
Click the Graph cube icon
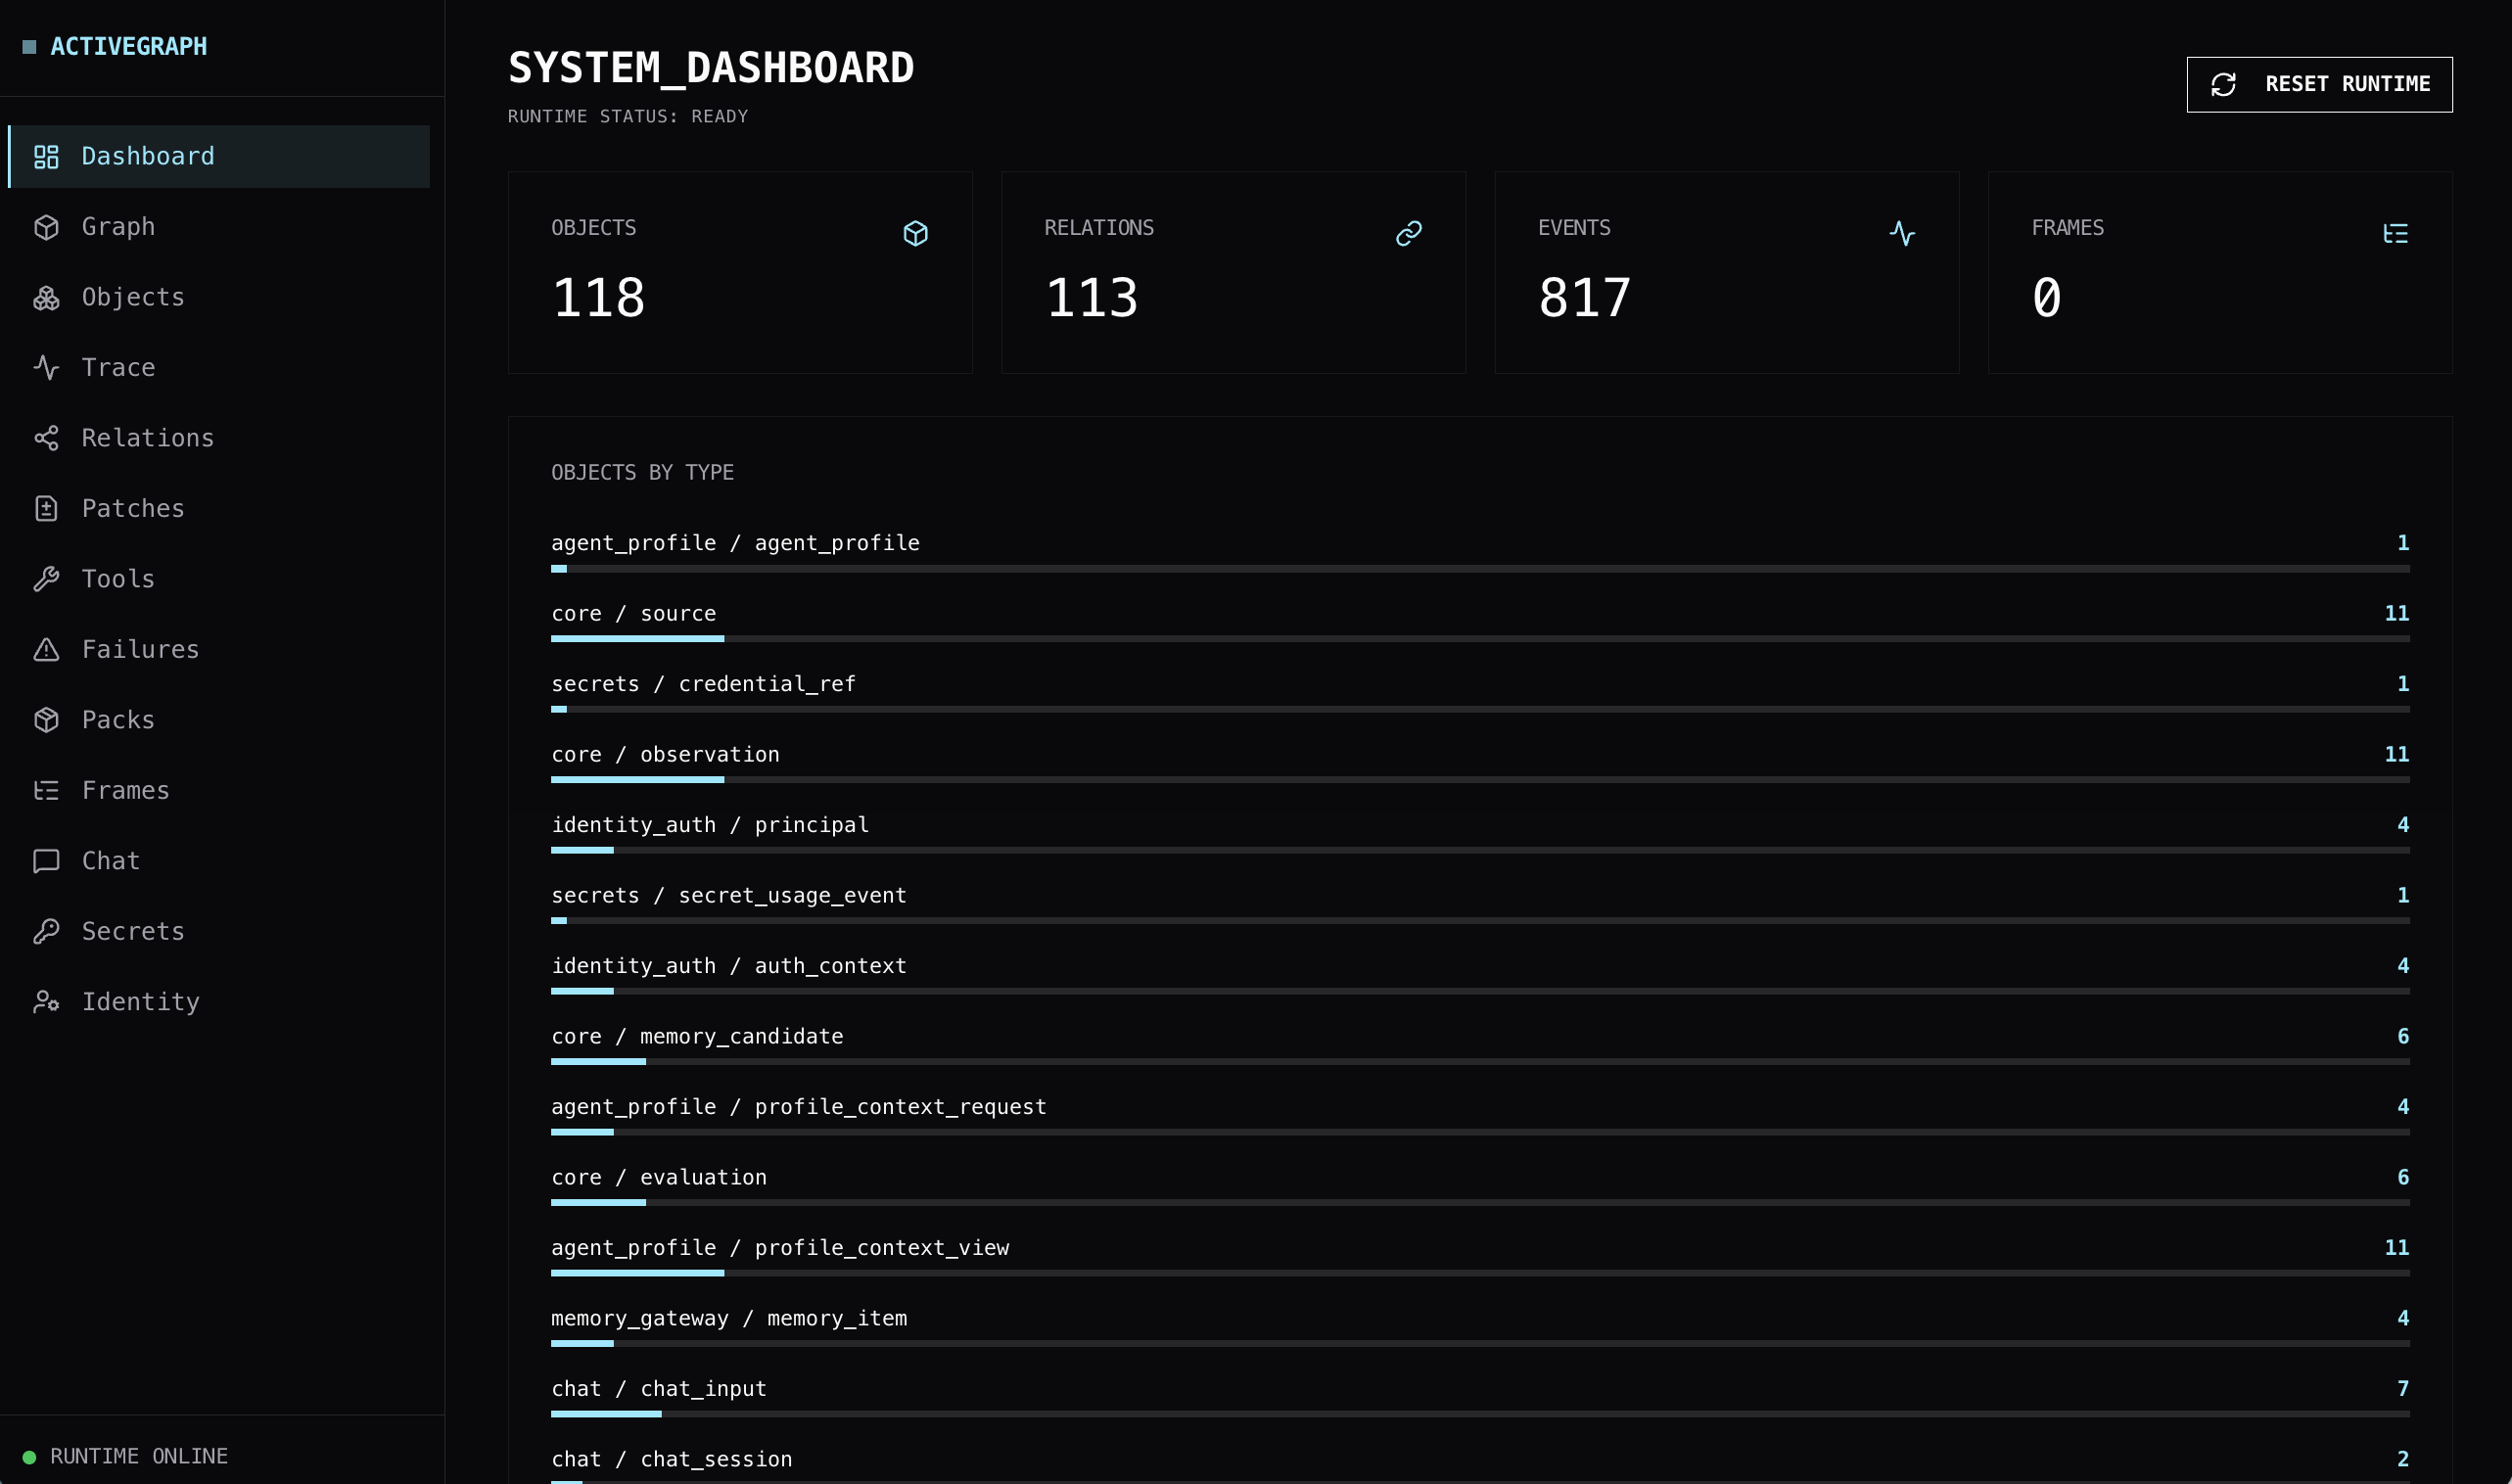[46, 227]
